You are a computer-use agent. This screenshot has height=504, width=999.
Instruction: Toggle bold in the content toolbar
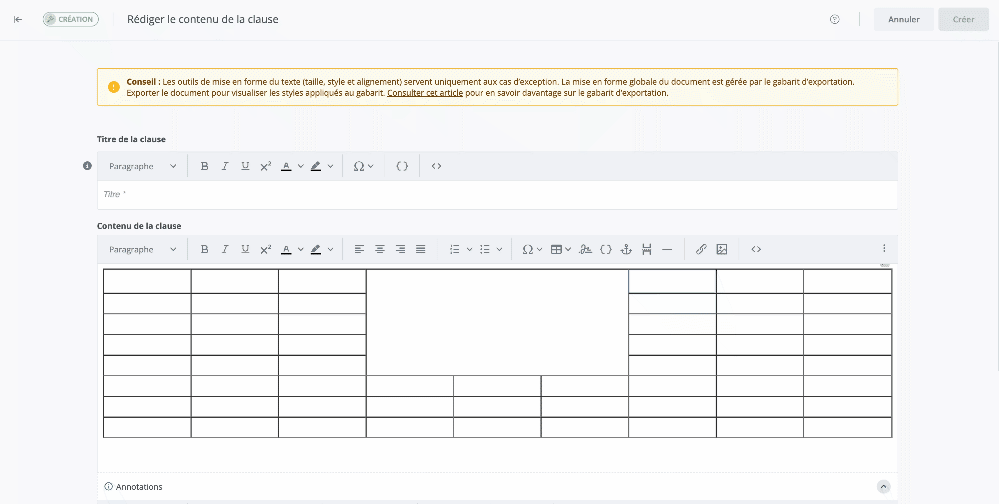tap(204, 249)
